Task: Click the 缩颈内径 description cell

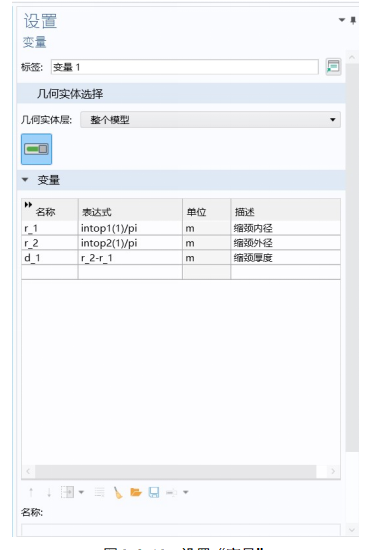Action: click(x=285, y=228)
